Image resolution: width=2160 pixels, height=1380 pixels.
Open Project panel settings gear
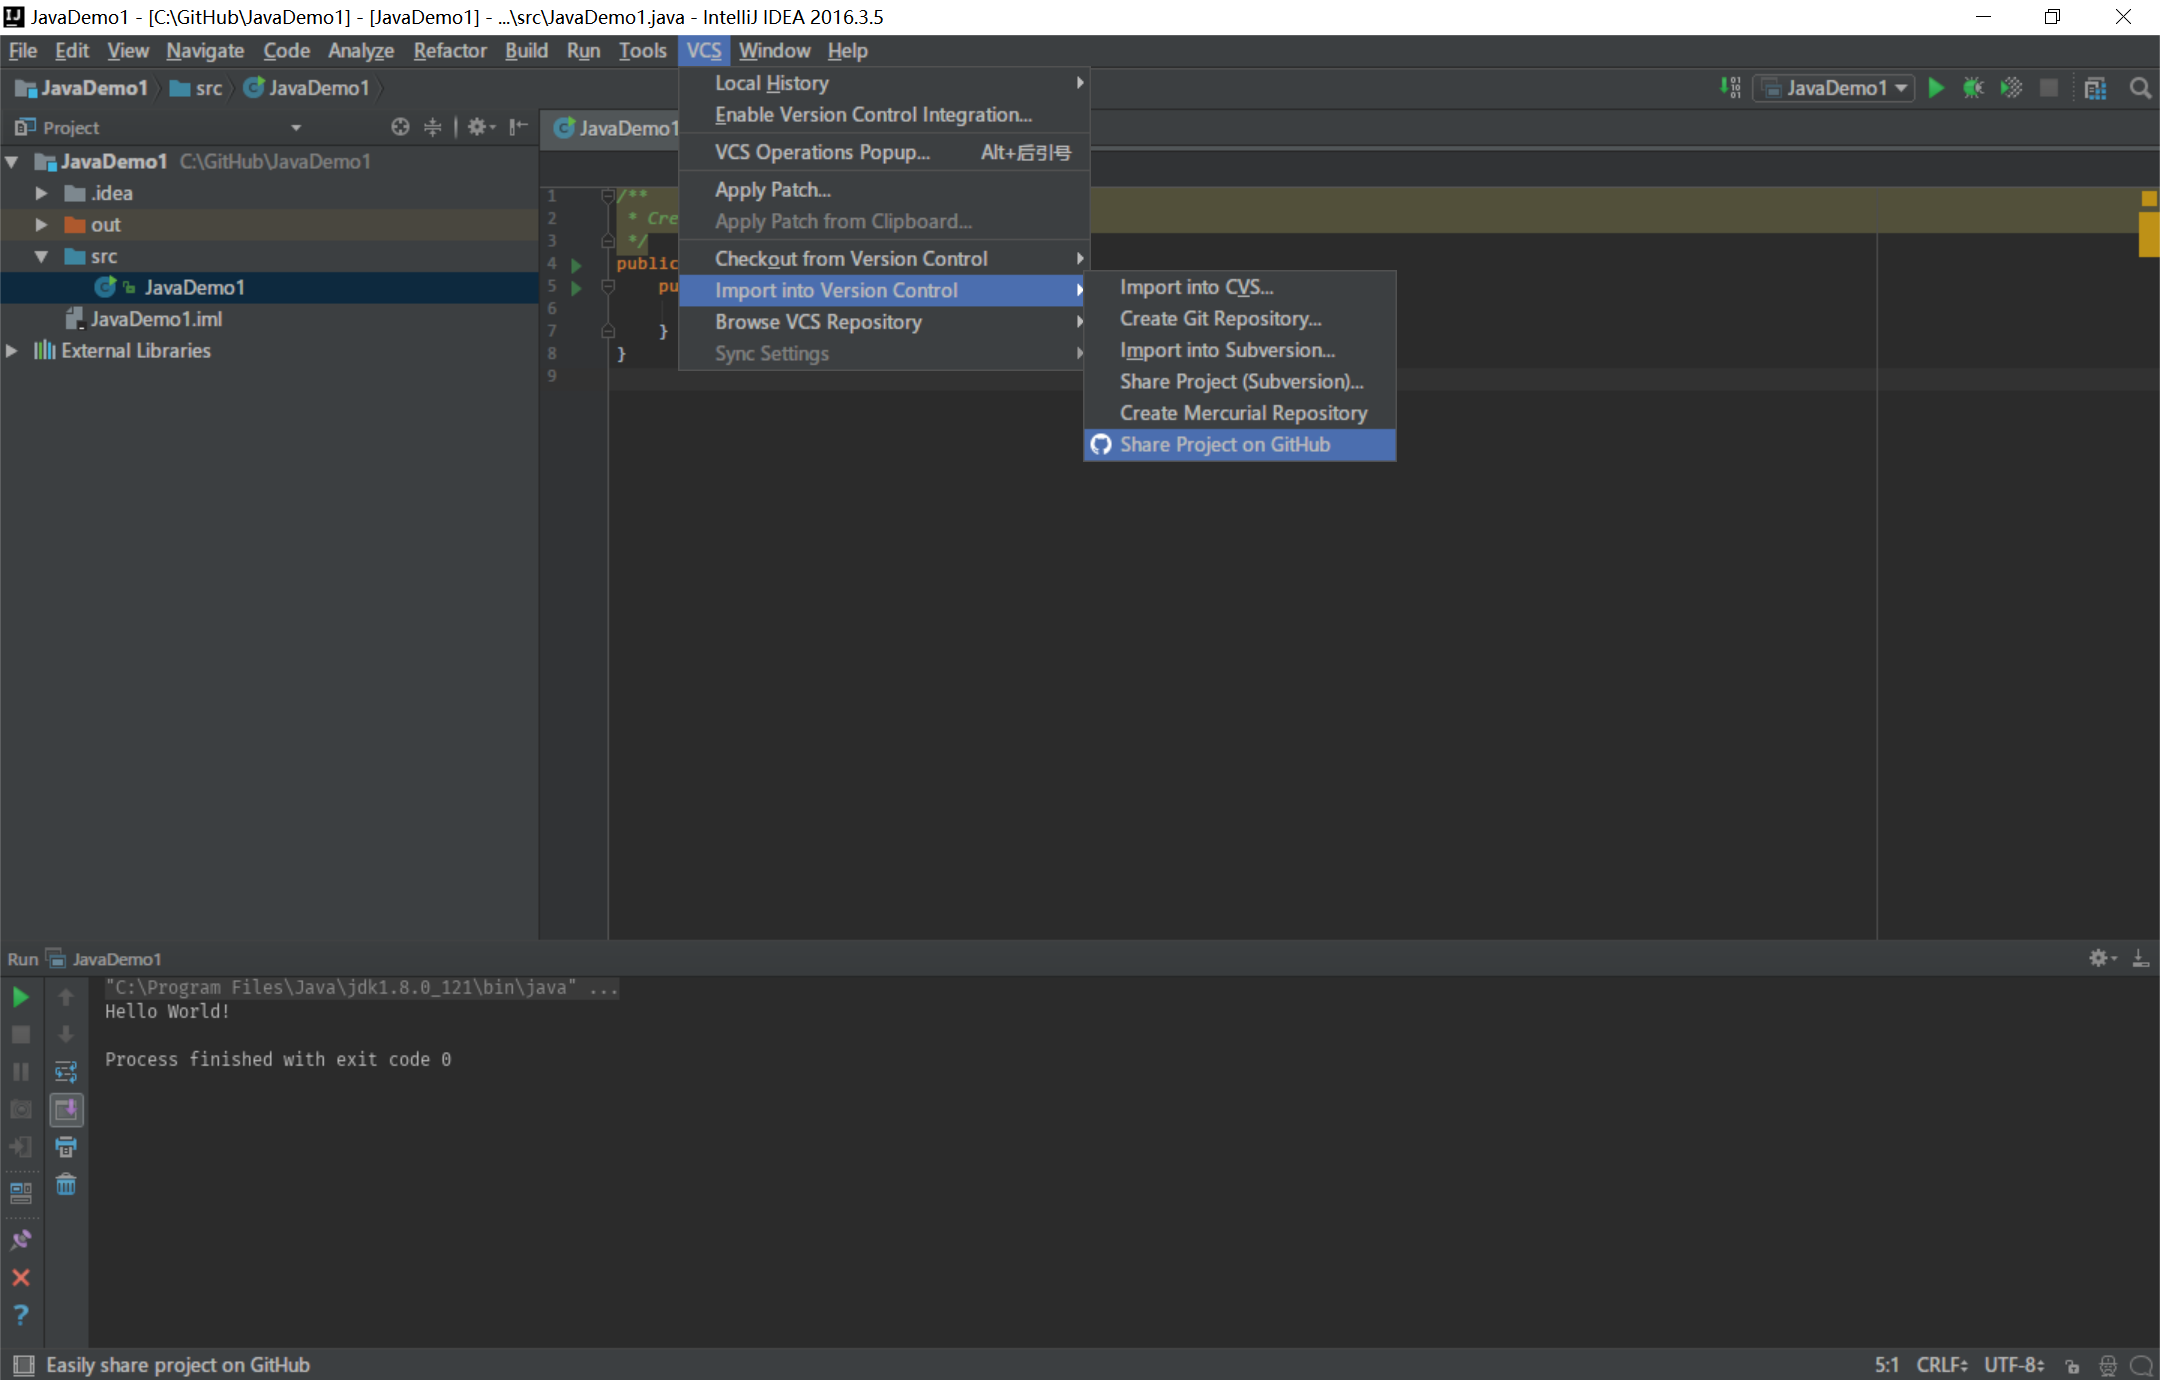(481, 127)
